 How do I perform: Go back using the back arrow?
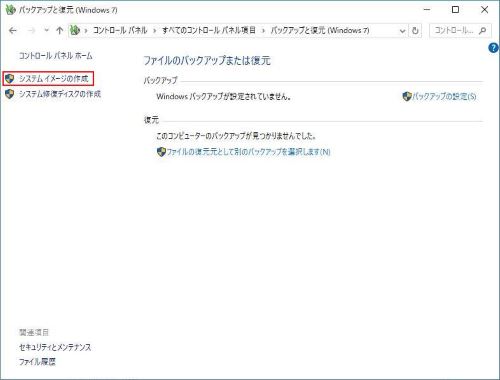(x=13, y=31)
